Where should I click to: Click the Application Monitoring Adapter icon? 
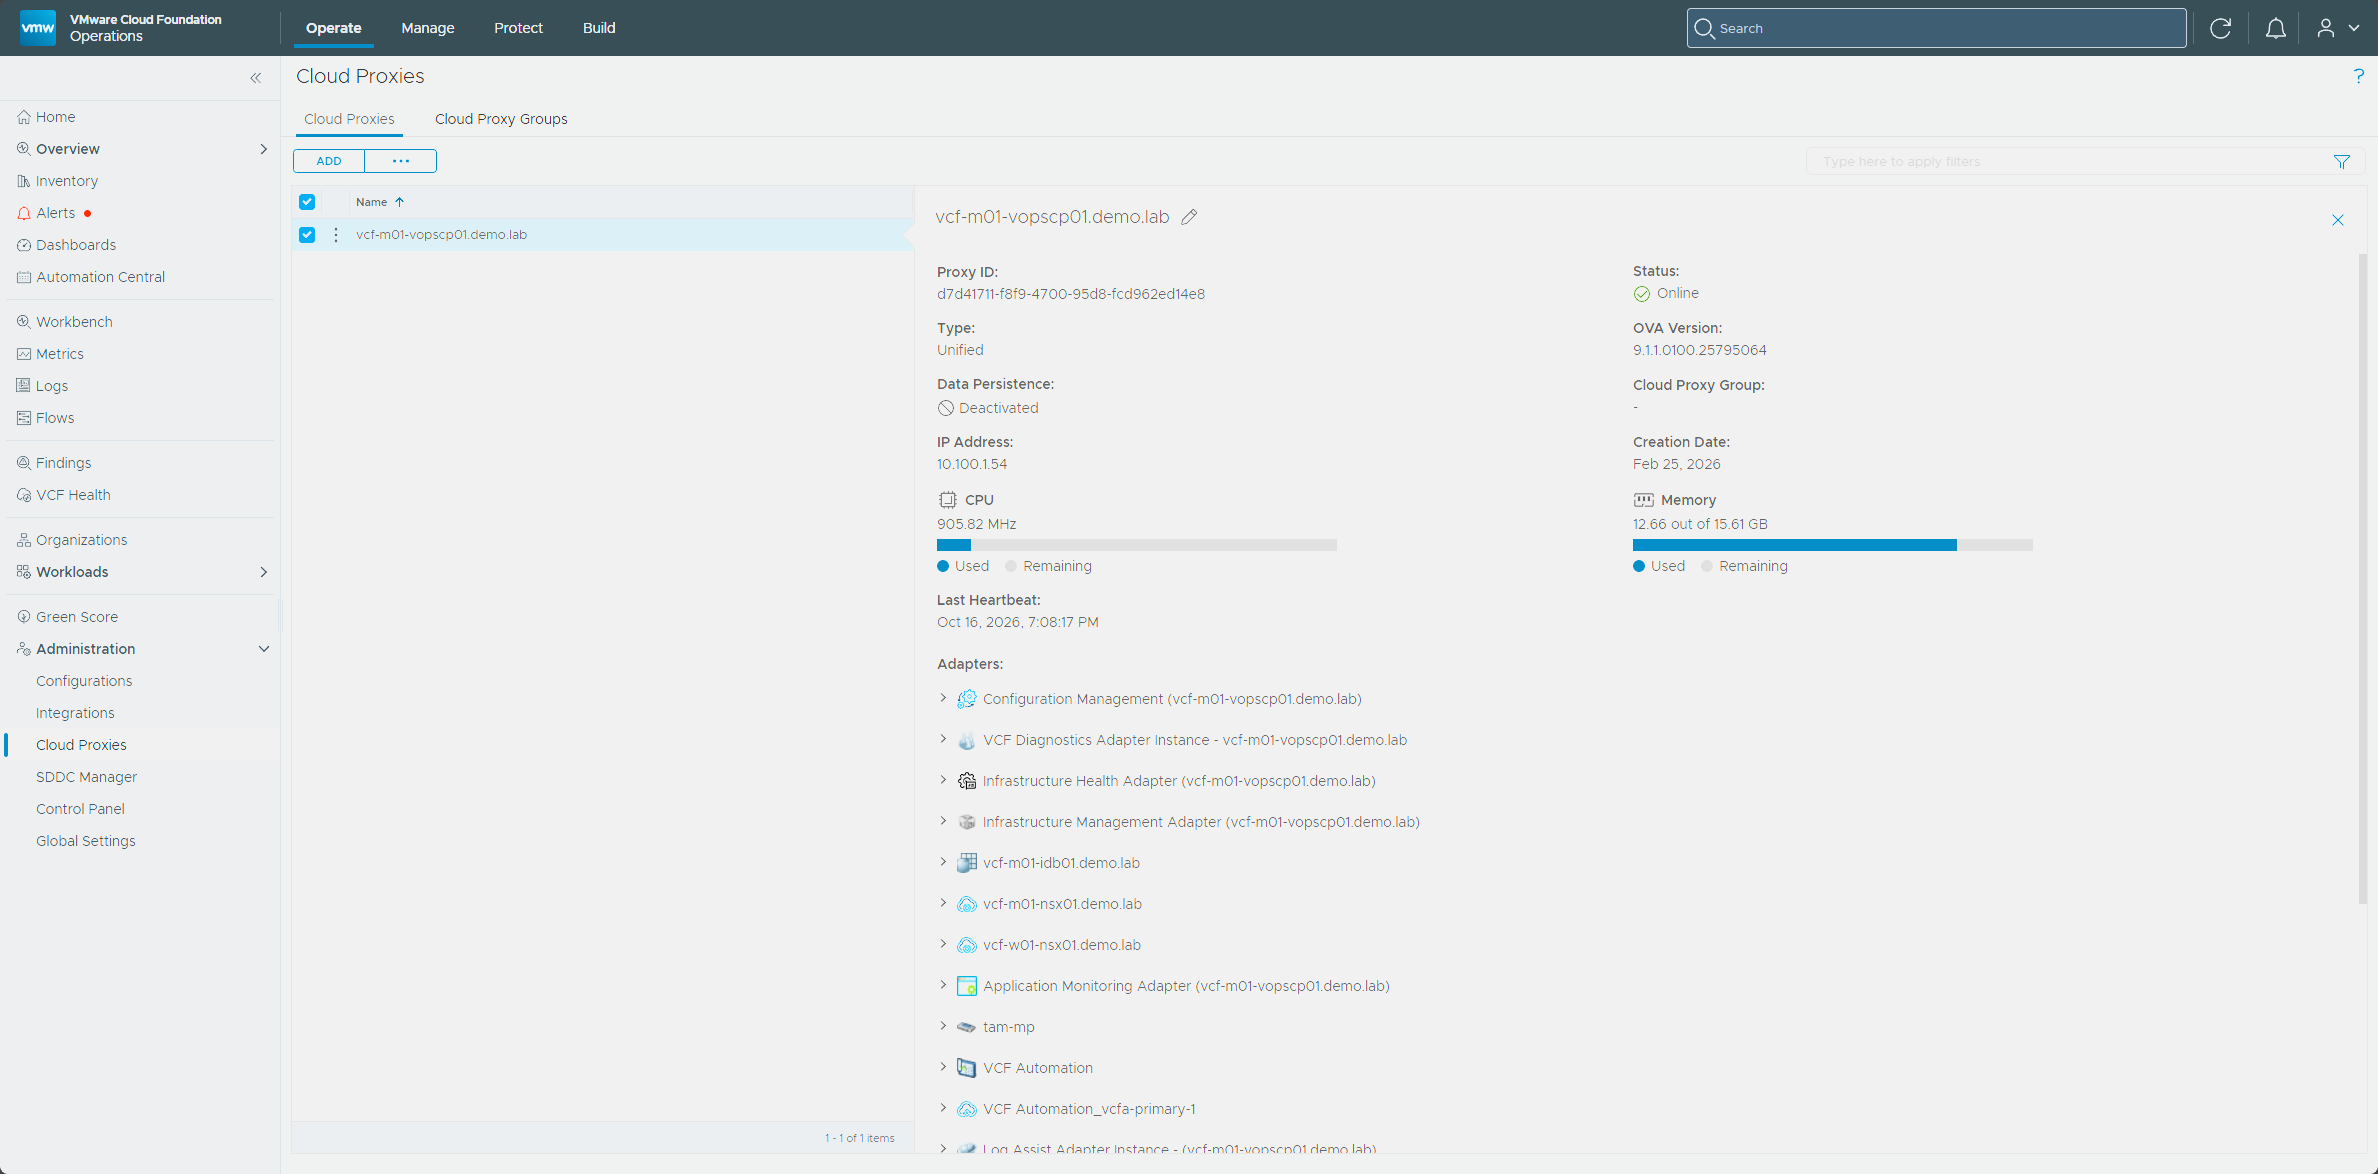point(966,986)
